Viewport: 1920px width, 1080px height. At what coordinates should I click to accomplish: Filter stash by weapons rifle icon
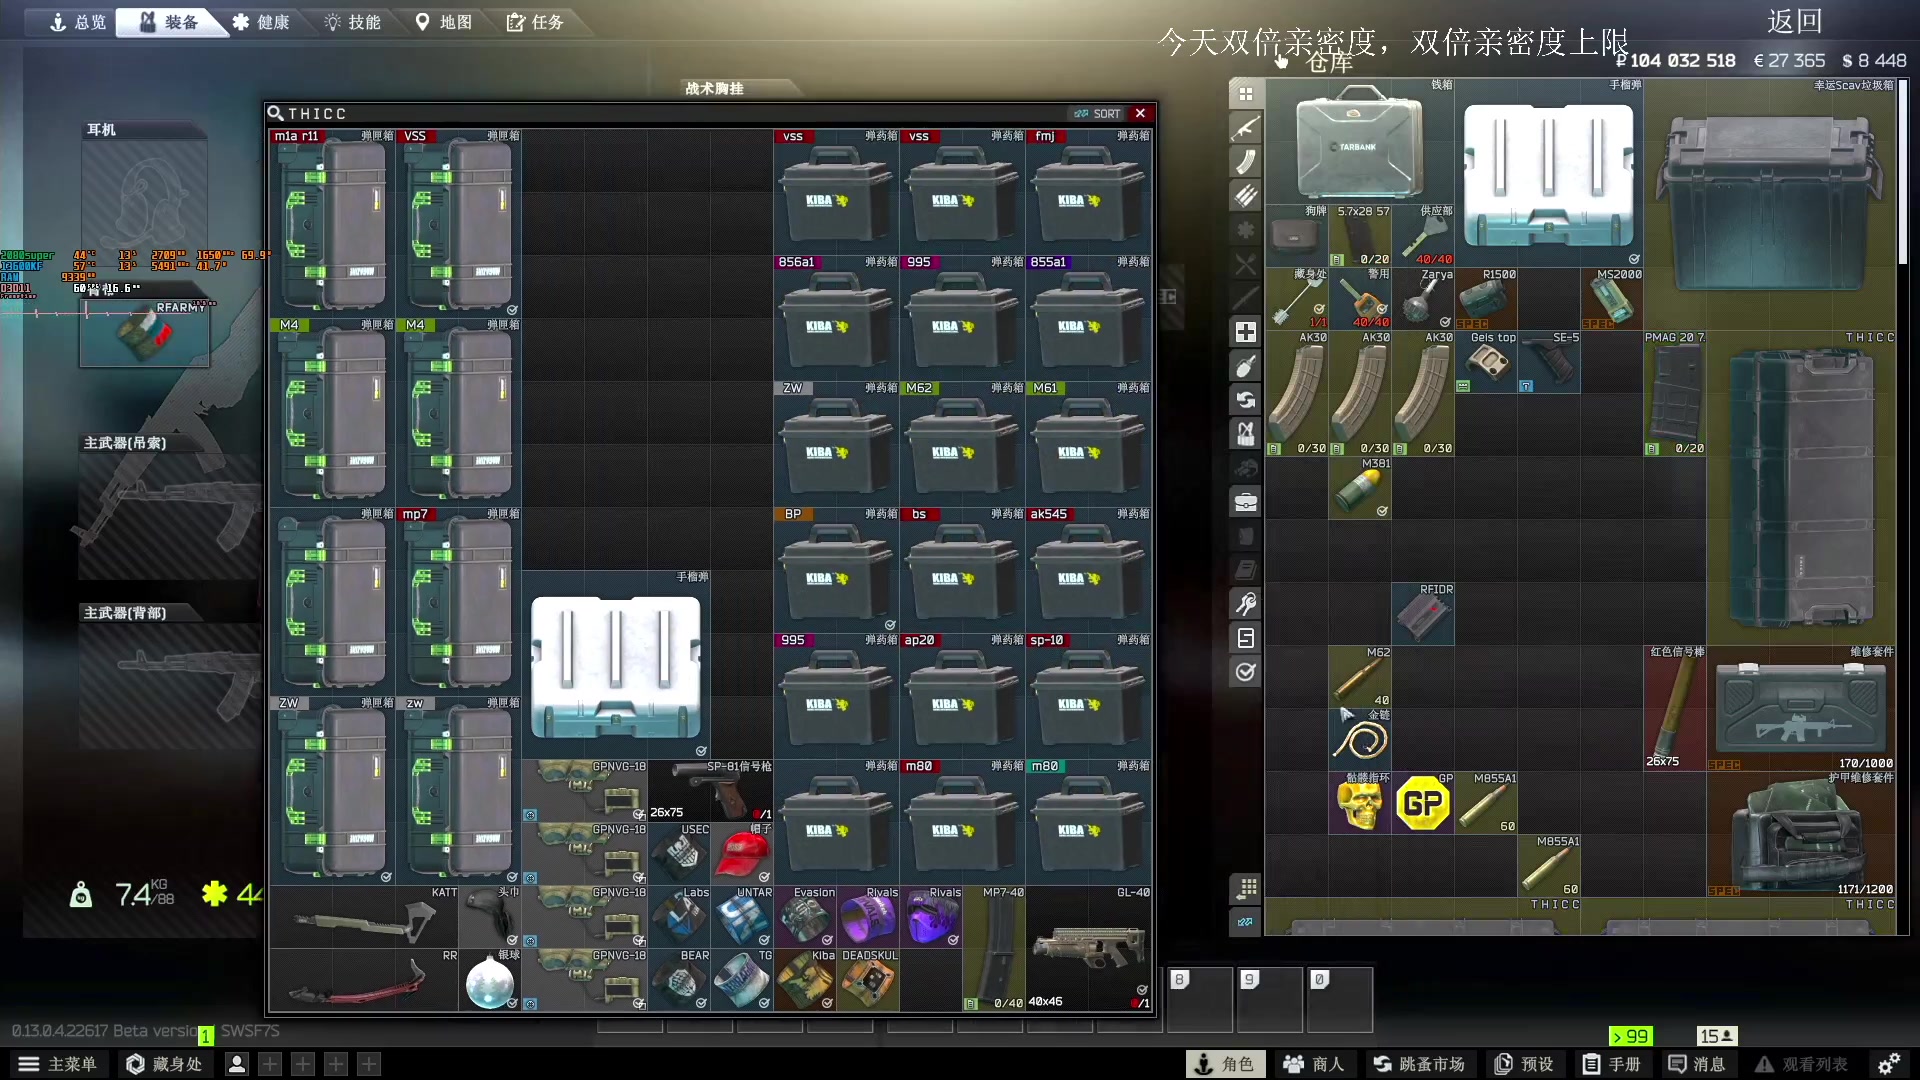[1245, 128]
